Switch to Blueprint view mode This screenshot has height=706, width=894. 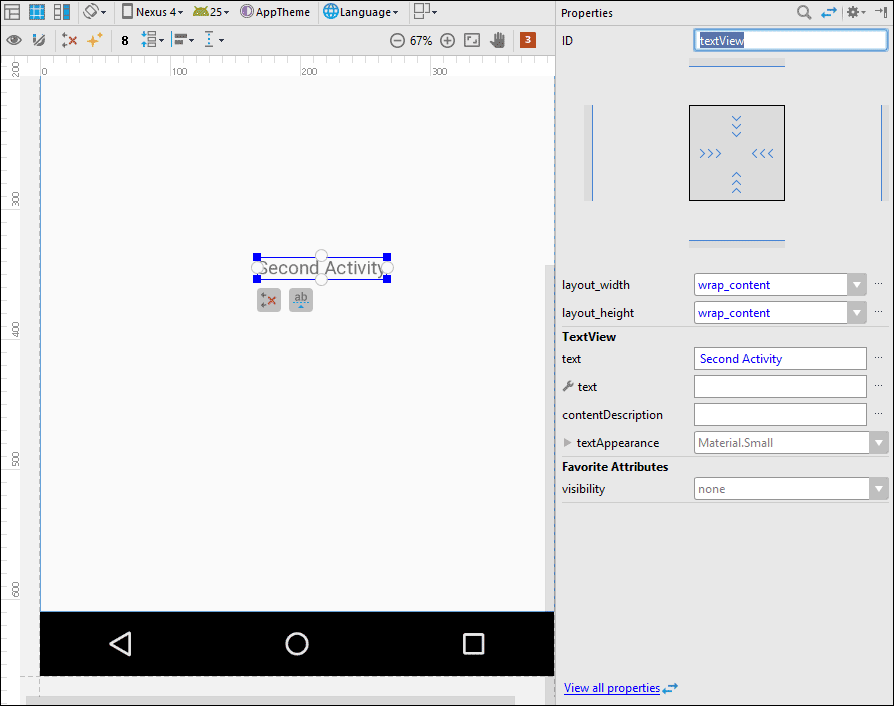tap(37, 12)
